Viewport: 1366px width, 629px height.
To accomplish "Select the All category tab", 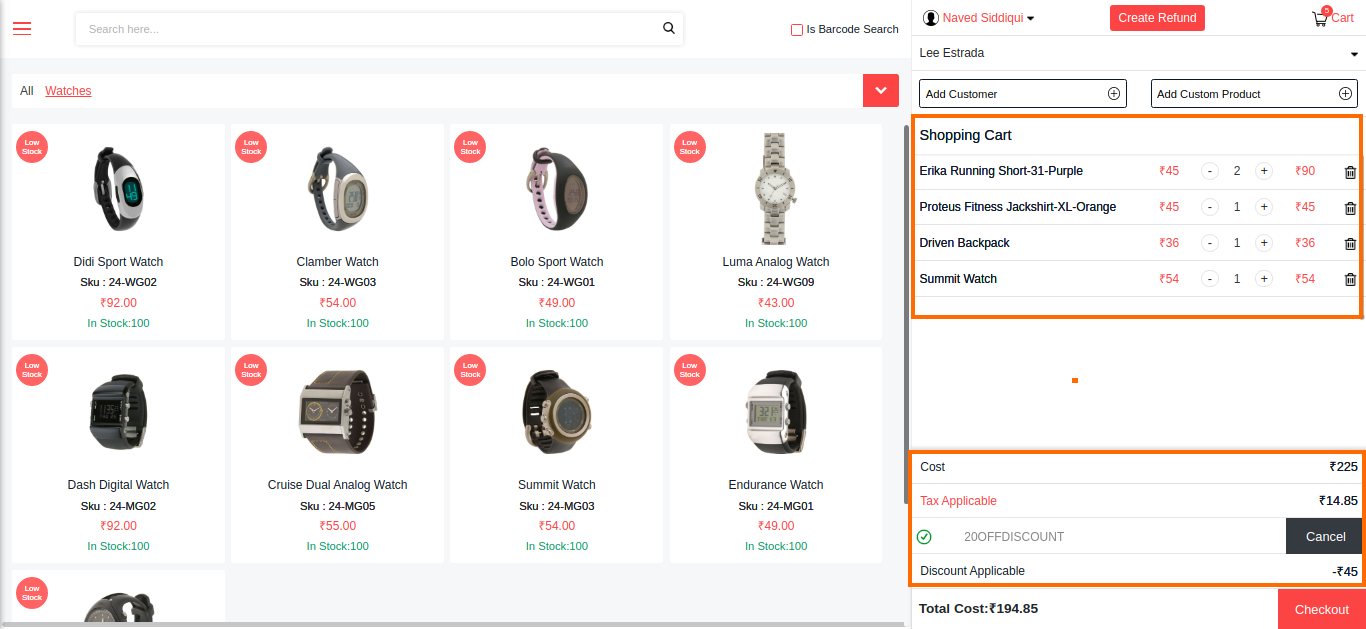I will coord(27,91).
